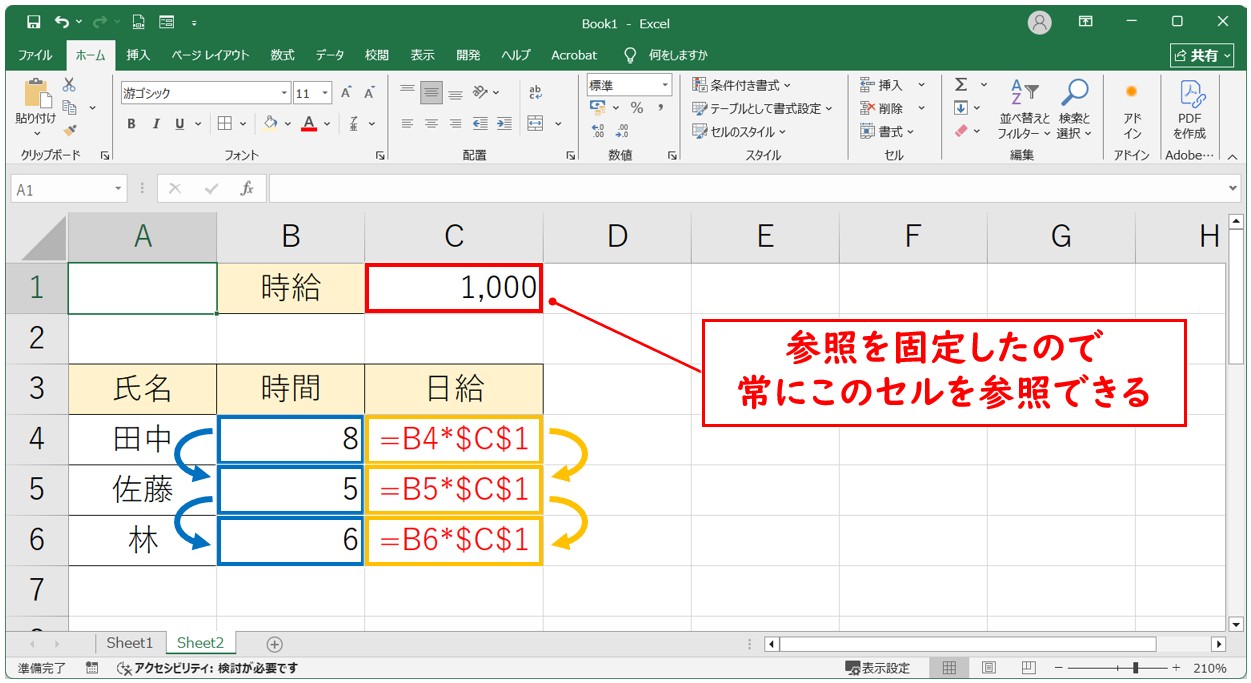The width and height of the screenshot is (1251, 683).
Task: Open the Name Box dropdown arrow
Action: pyautogui.click(x=119, y=189)
